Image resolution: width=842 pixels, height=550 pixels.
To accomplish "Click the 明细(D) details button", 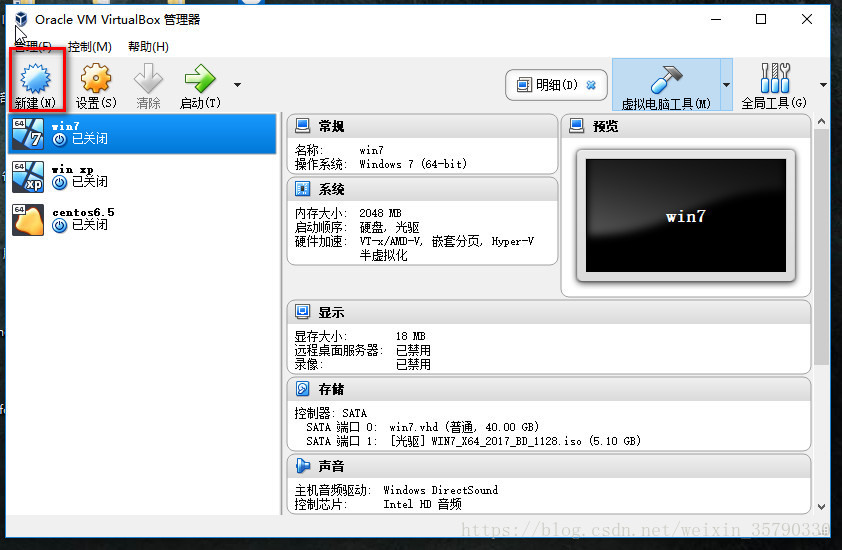I will click(556, 85).
